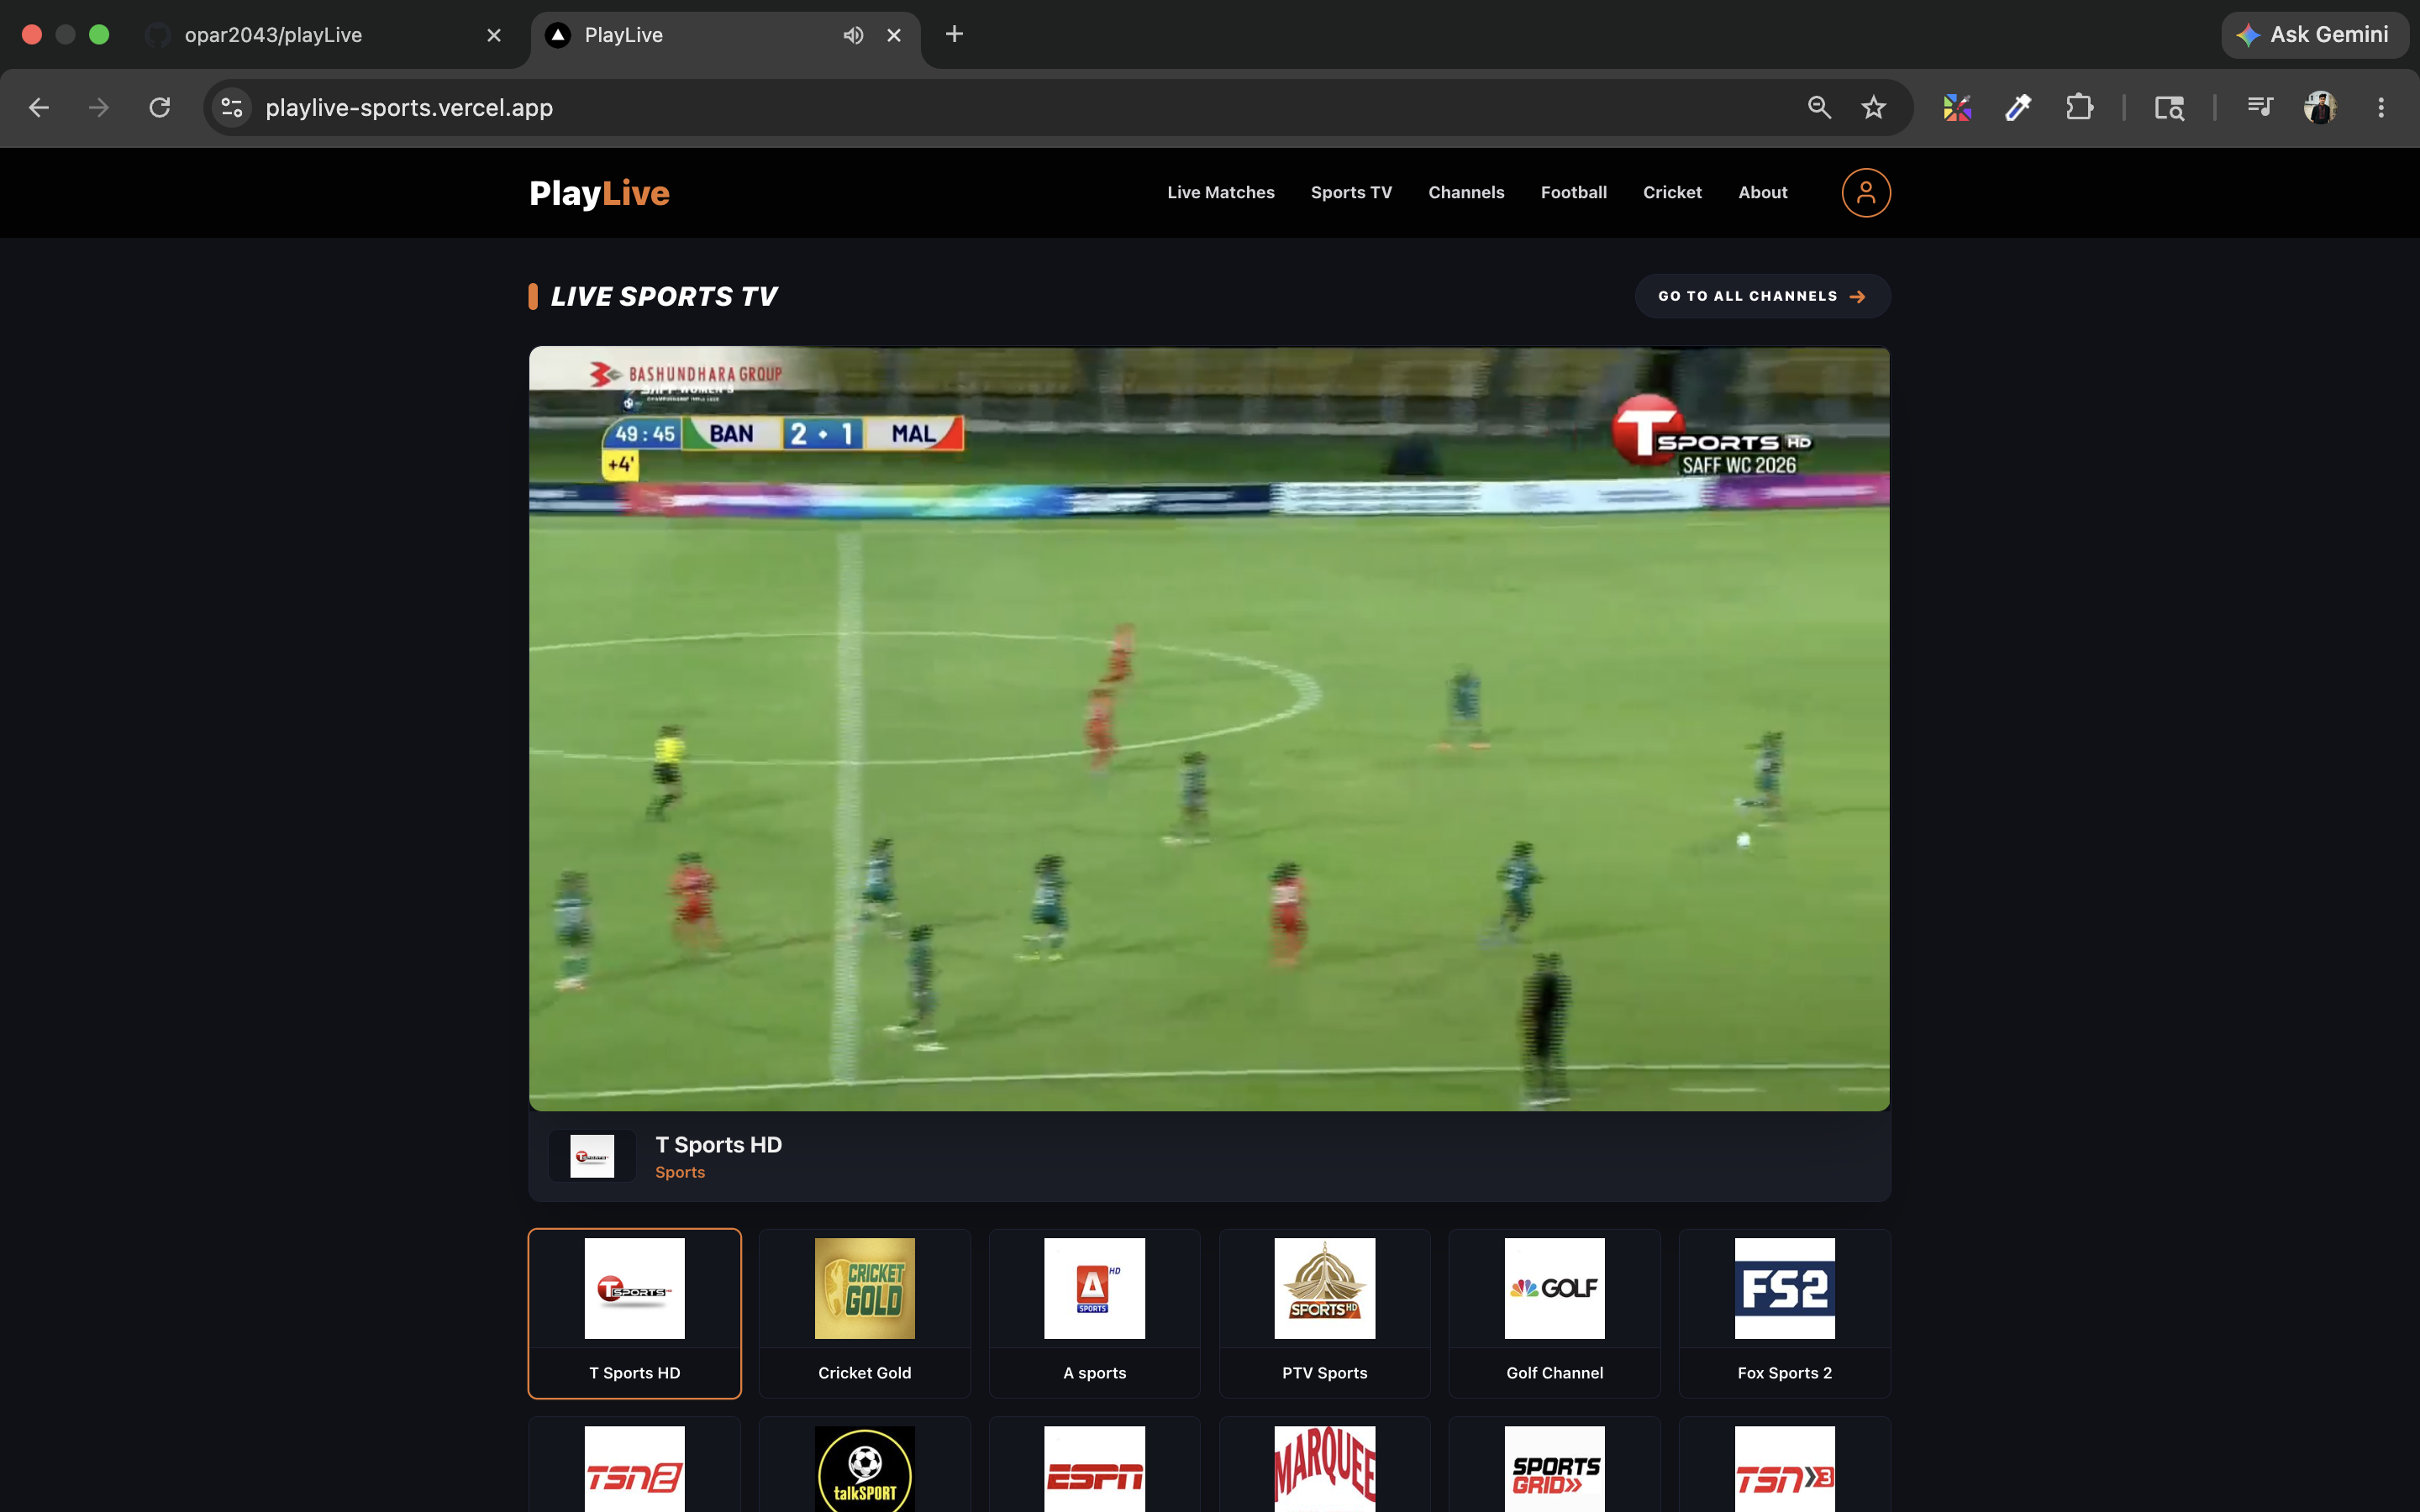Image resolution: width=2420 pixels, height=1512 pixels.
Task: Go back to the previous page
Action: [x=39, y=107]
